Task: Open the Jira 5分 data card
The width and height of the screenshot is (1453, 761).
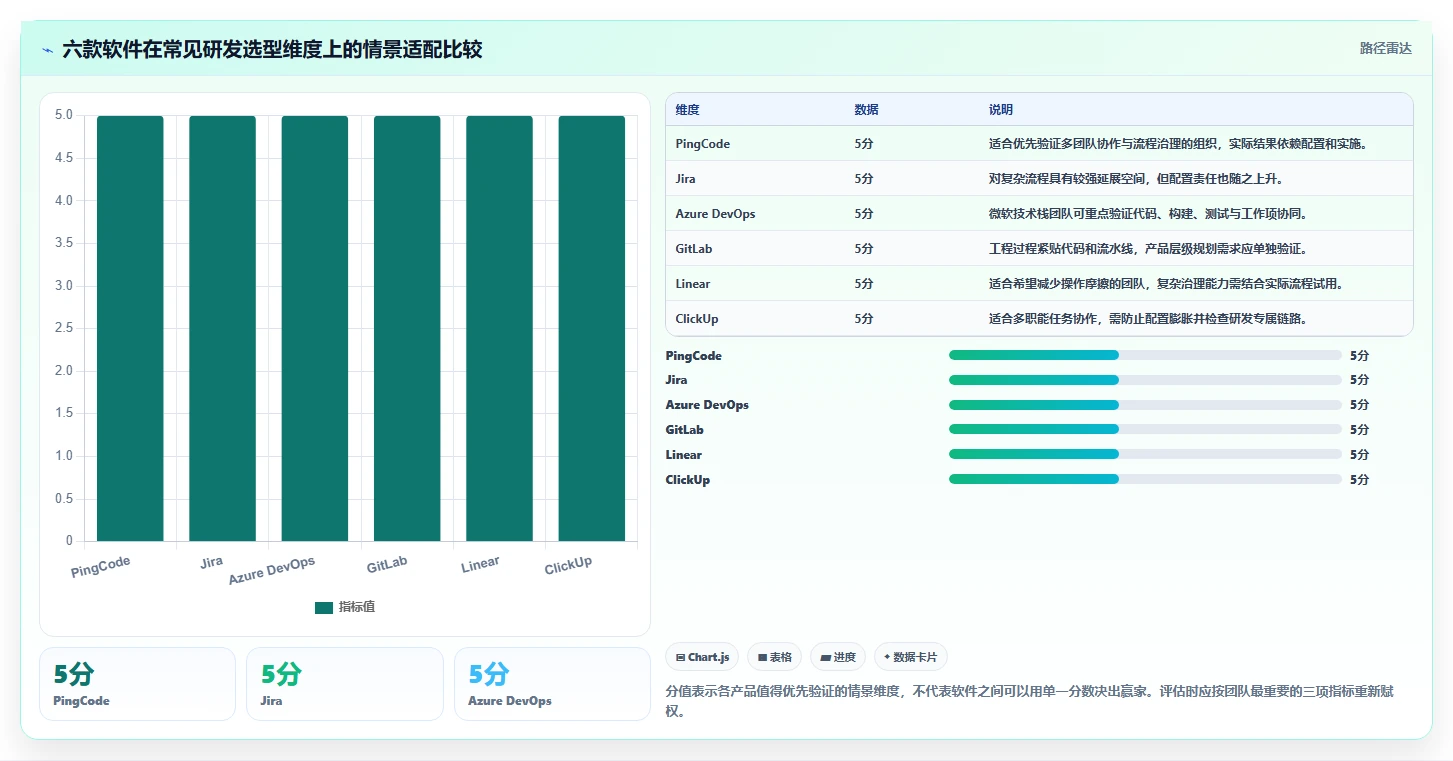Action: [x=344, y=684]
